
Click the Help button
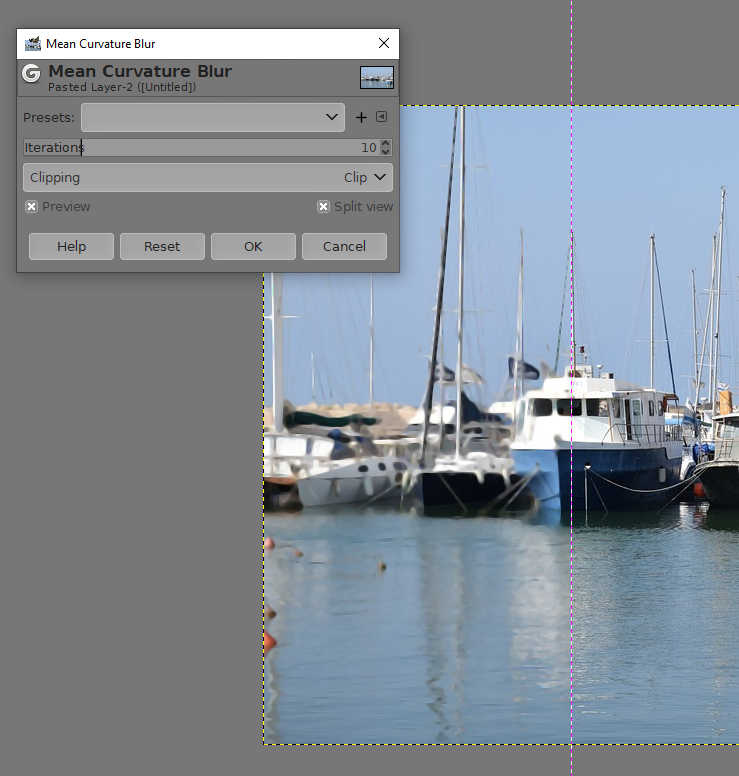(x=71, y=246)
